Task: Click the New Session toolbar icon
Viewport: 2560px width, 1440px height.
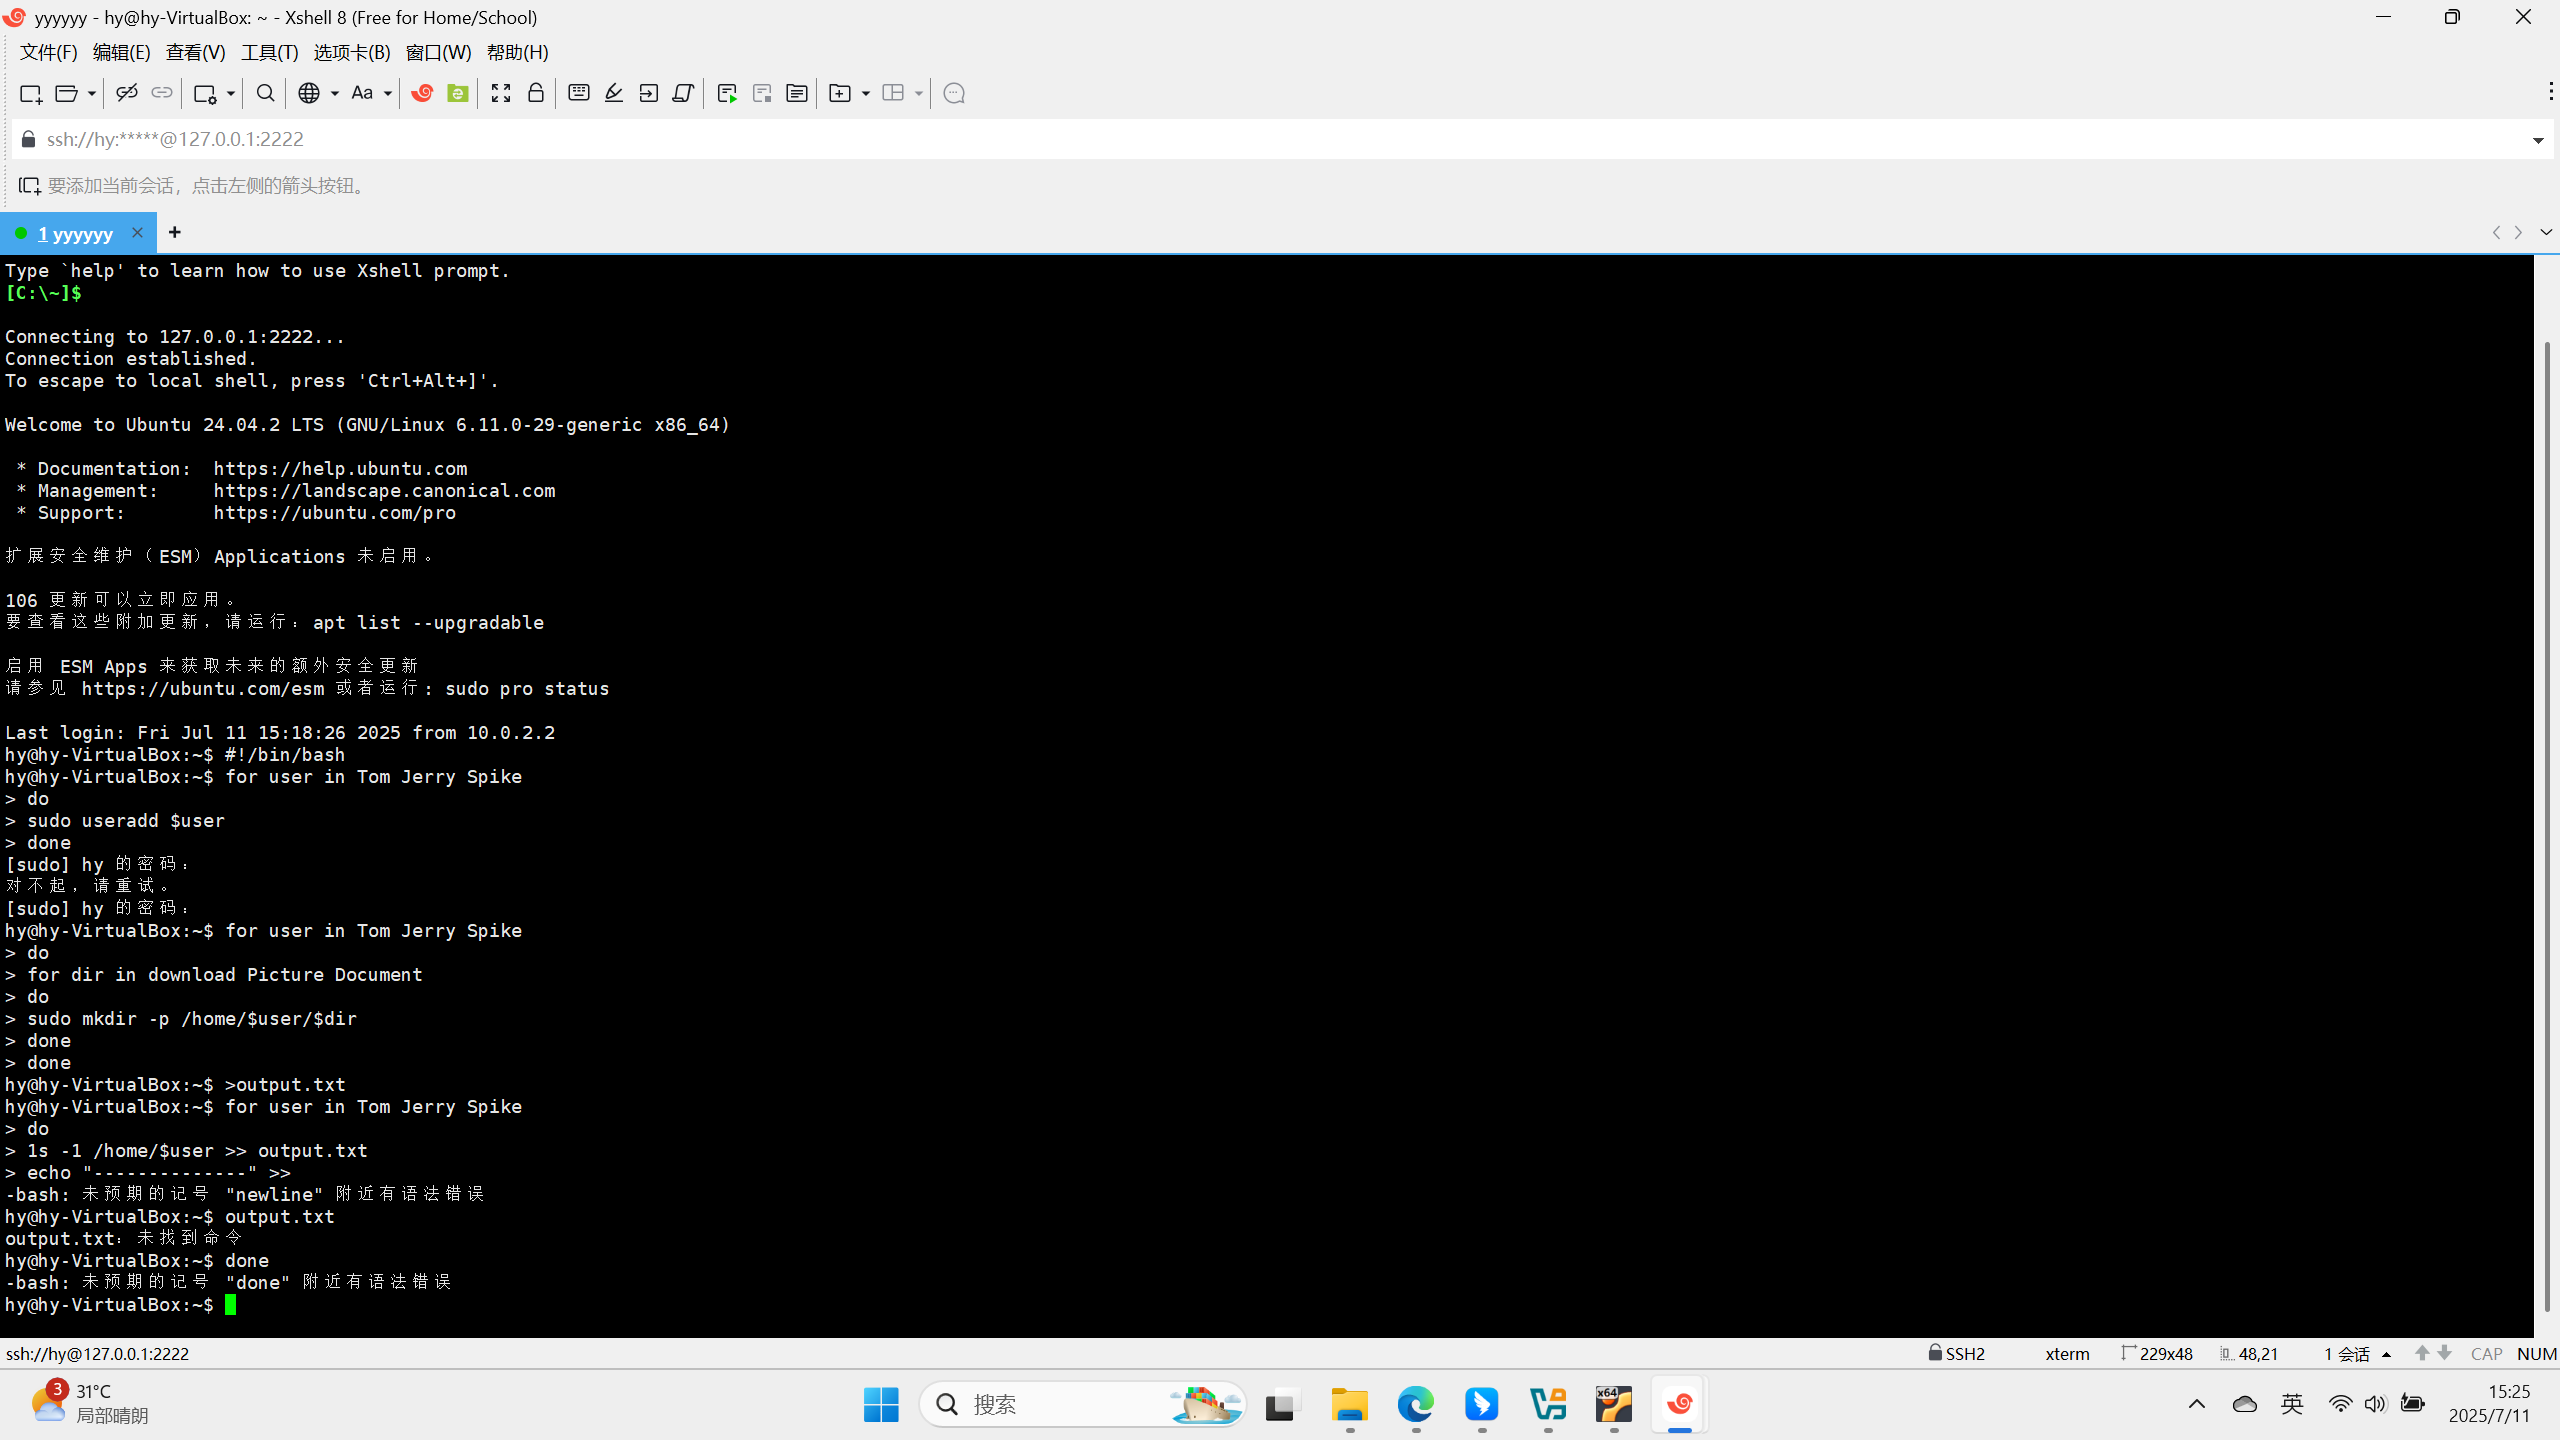Action: coord(30,93)
